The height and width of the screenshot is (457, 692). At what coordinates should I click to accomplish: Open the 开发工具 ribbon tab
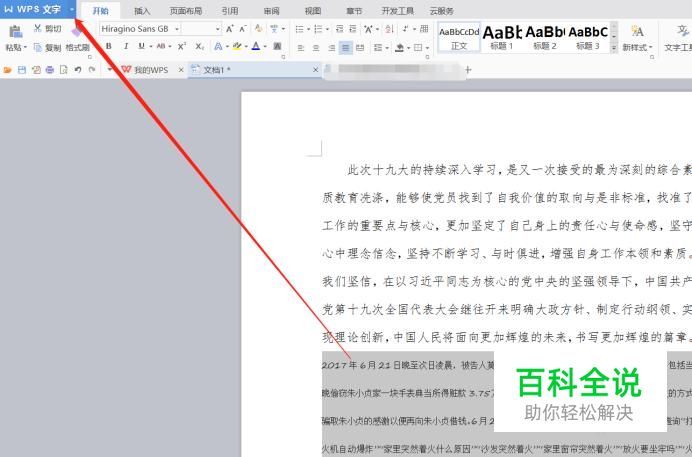pyautogui.click(x=398, y=11)
